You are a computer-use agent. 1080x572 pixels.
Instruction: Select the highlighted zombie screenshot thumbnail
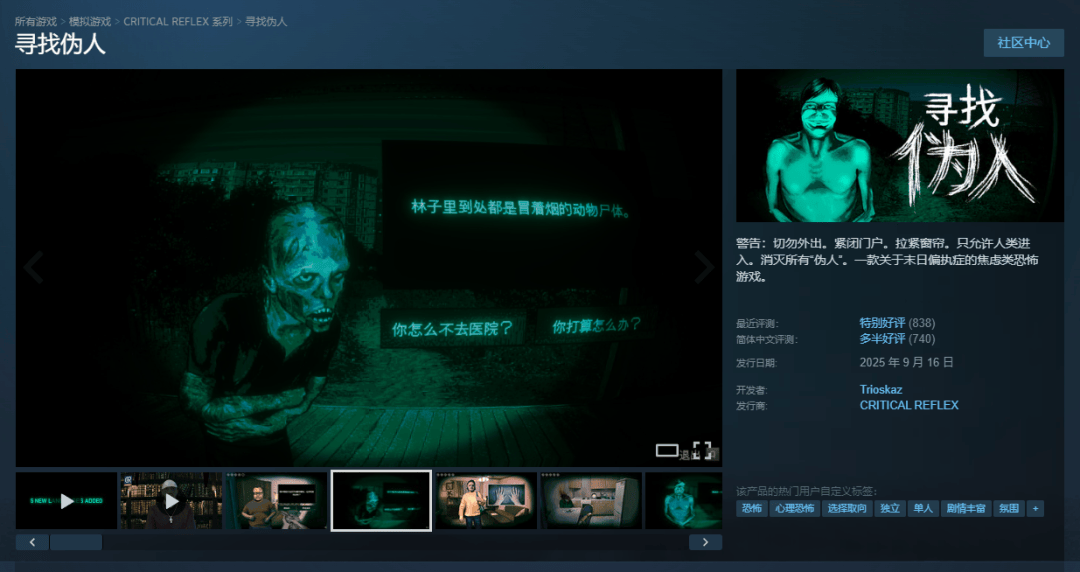381,501
